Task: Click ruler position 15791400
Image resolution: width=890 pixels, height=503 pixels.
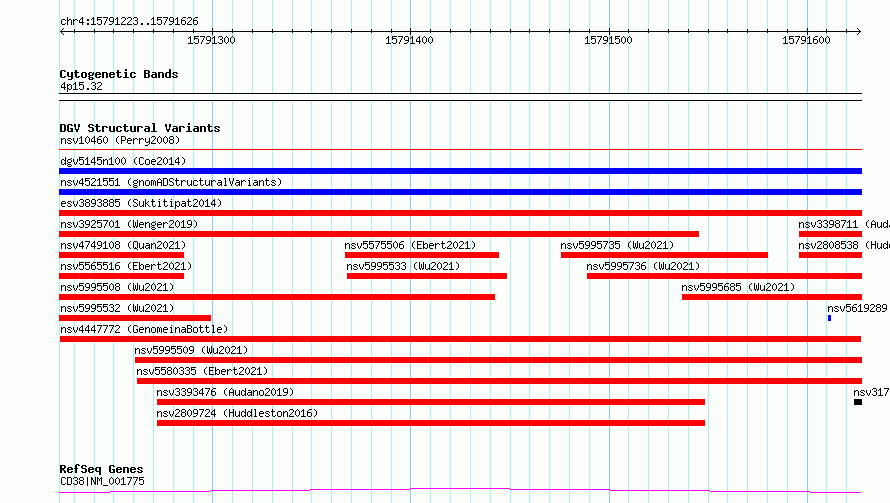Action: click(409, 40)
